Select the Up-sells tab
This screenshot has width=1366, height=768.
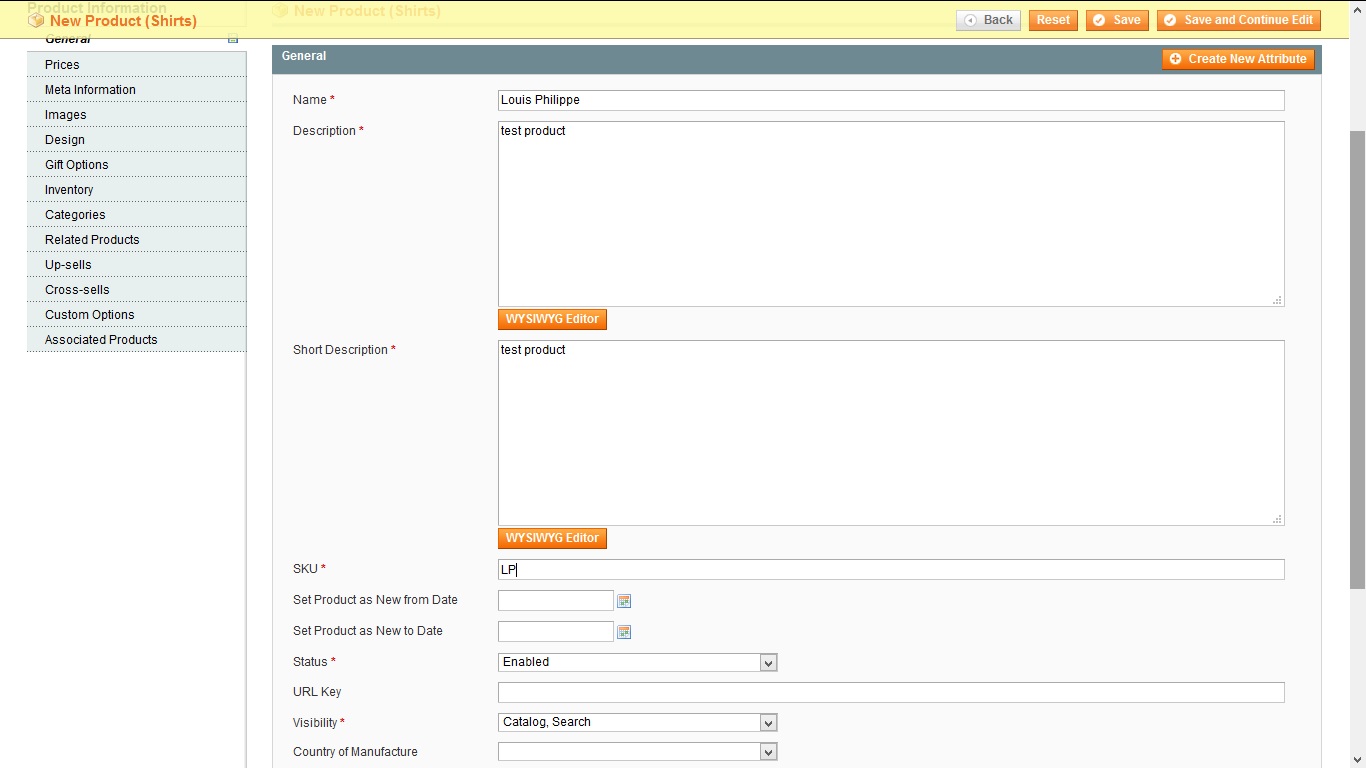(136, 265)
